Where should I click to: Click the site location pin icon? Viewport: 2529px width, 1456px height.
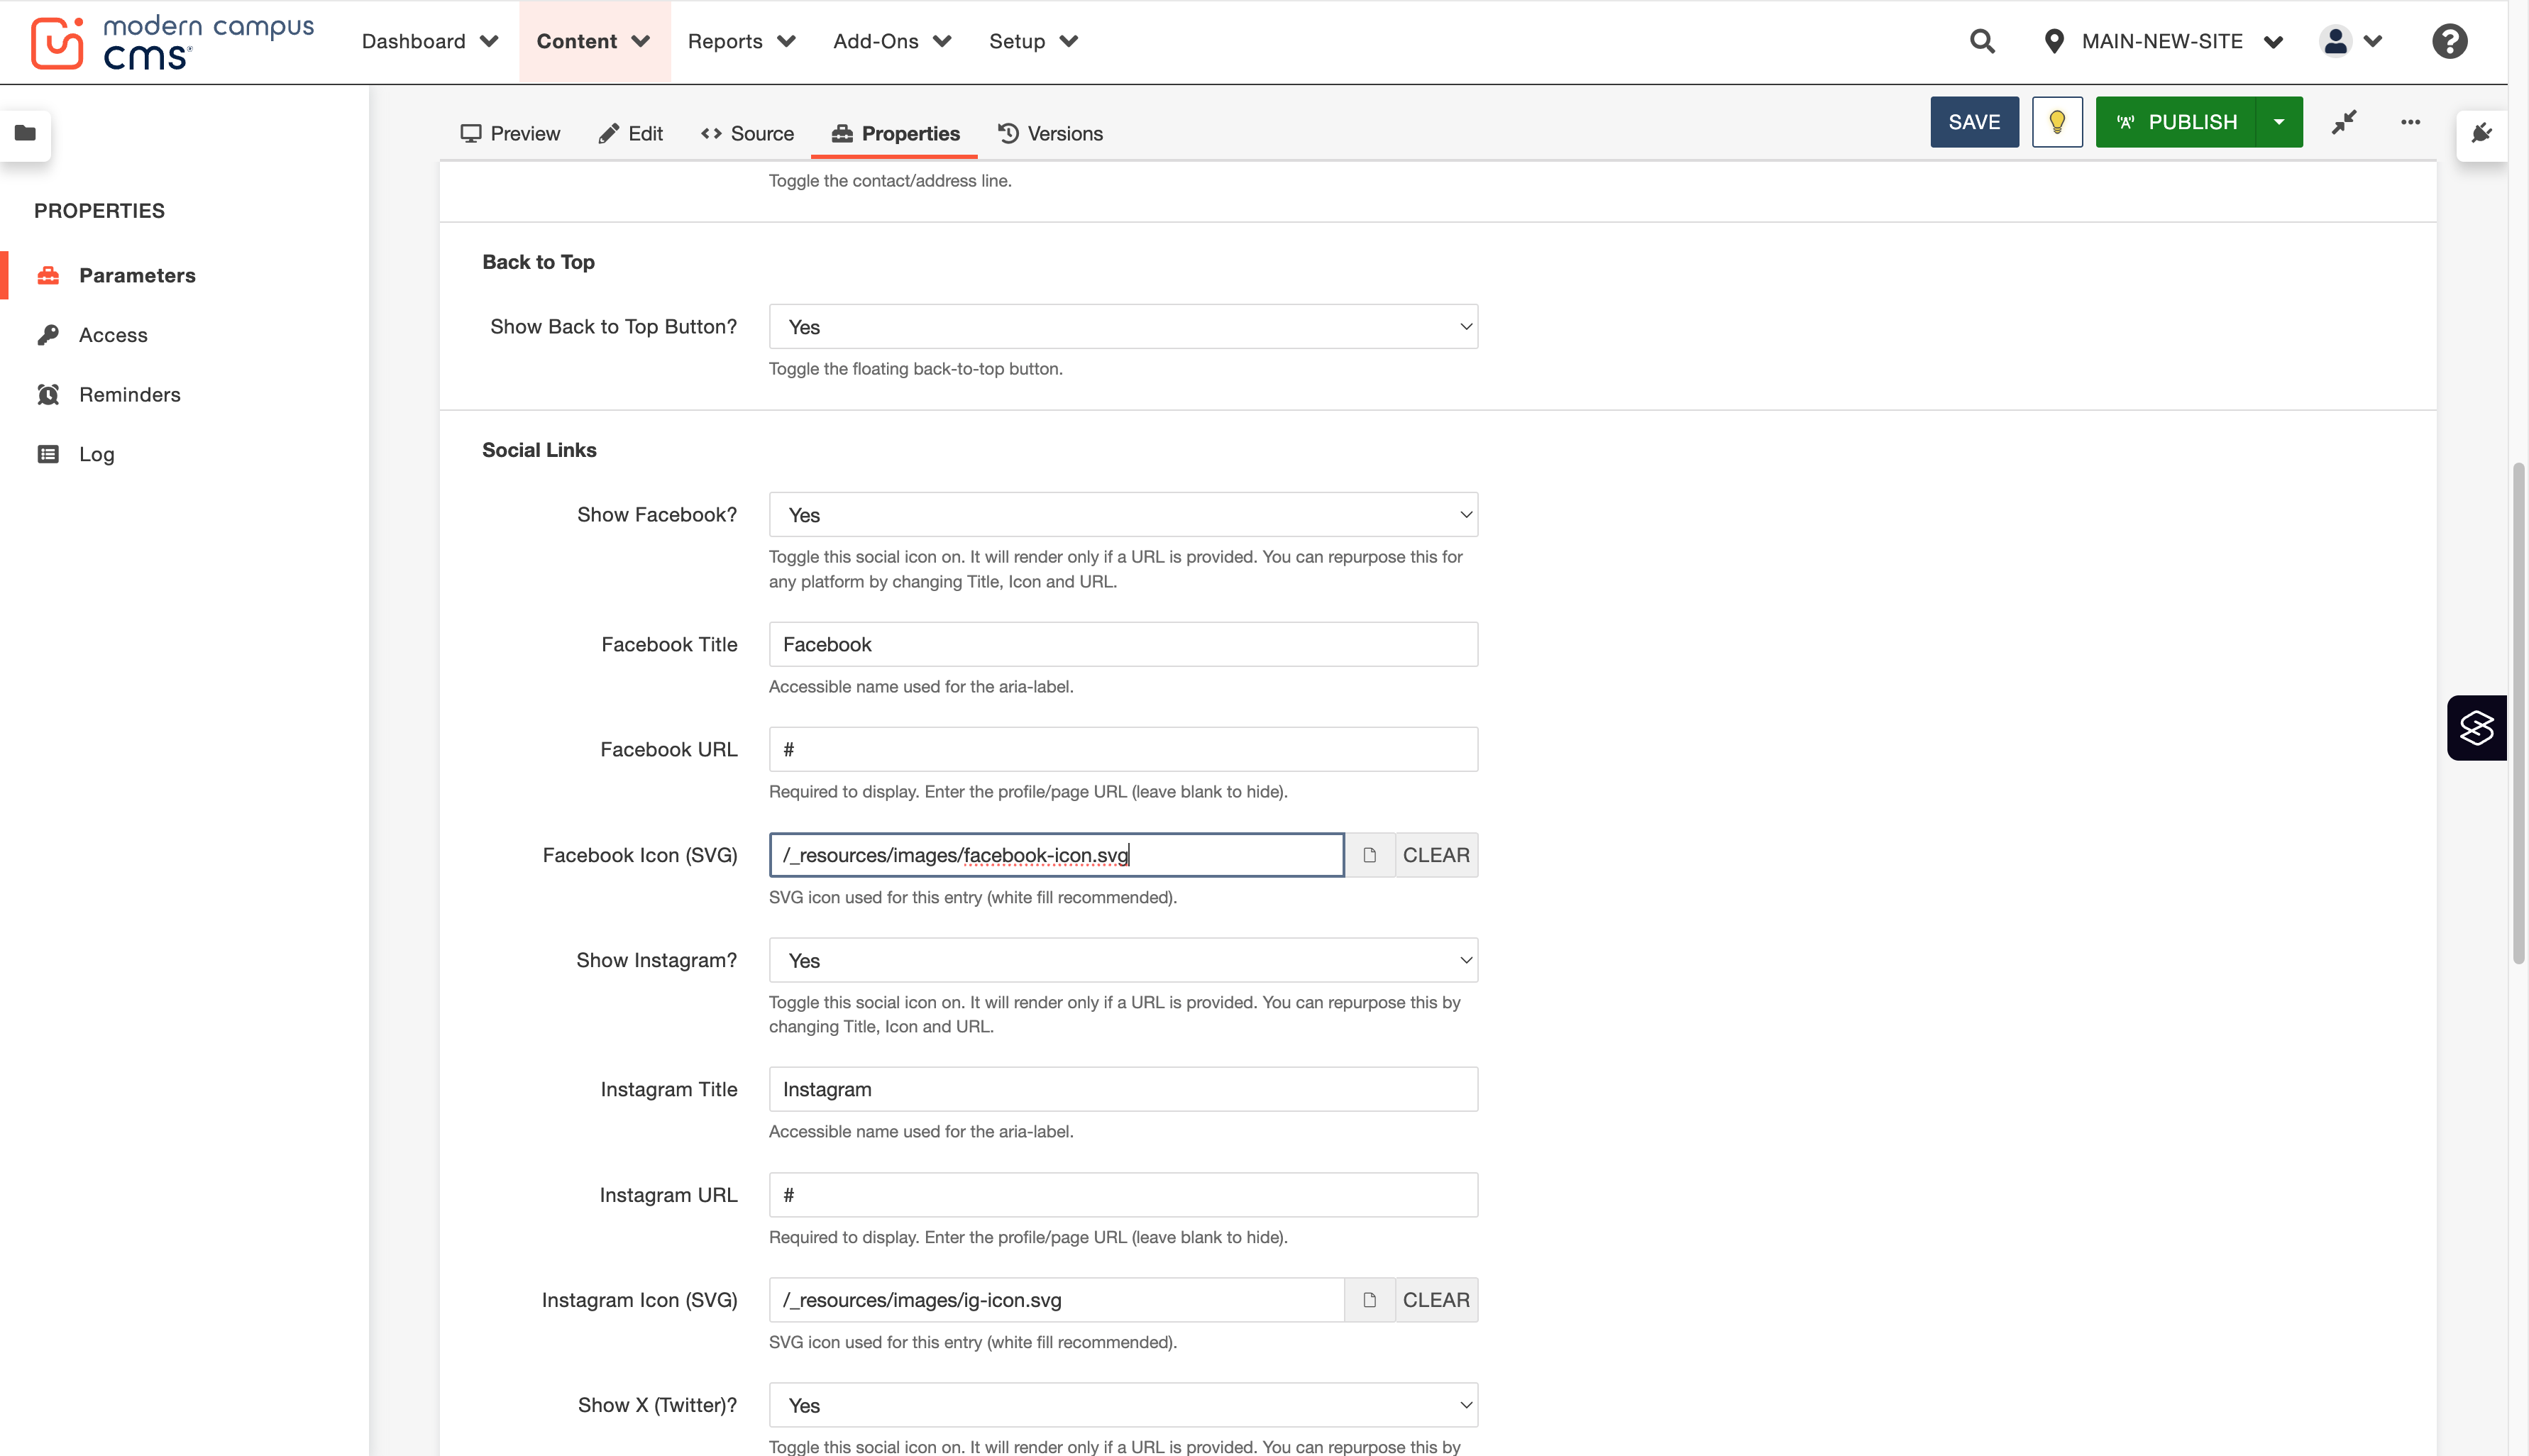(x=2054, y=41)
